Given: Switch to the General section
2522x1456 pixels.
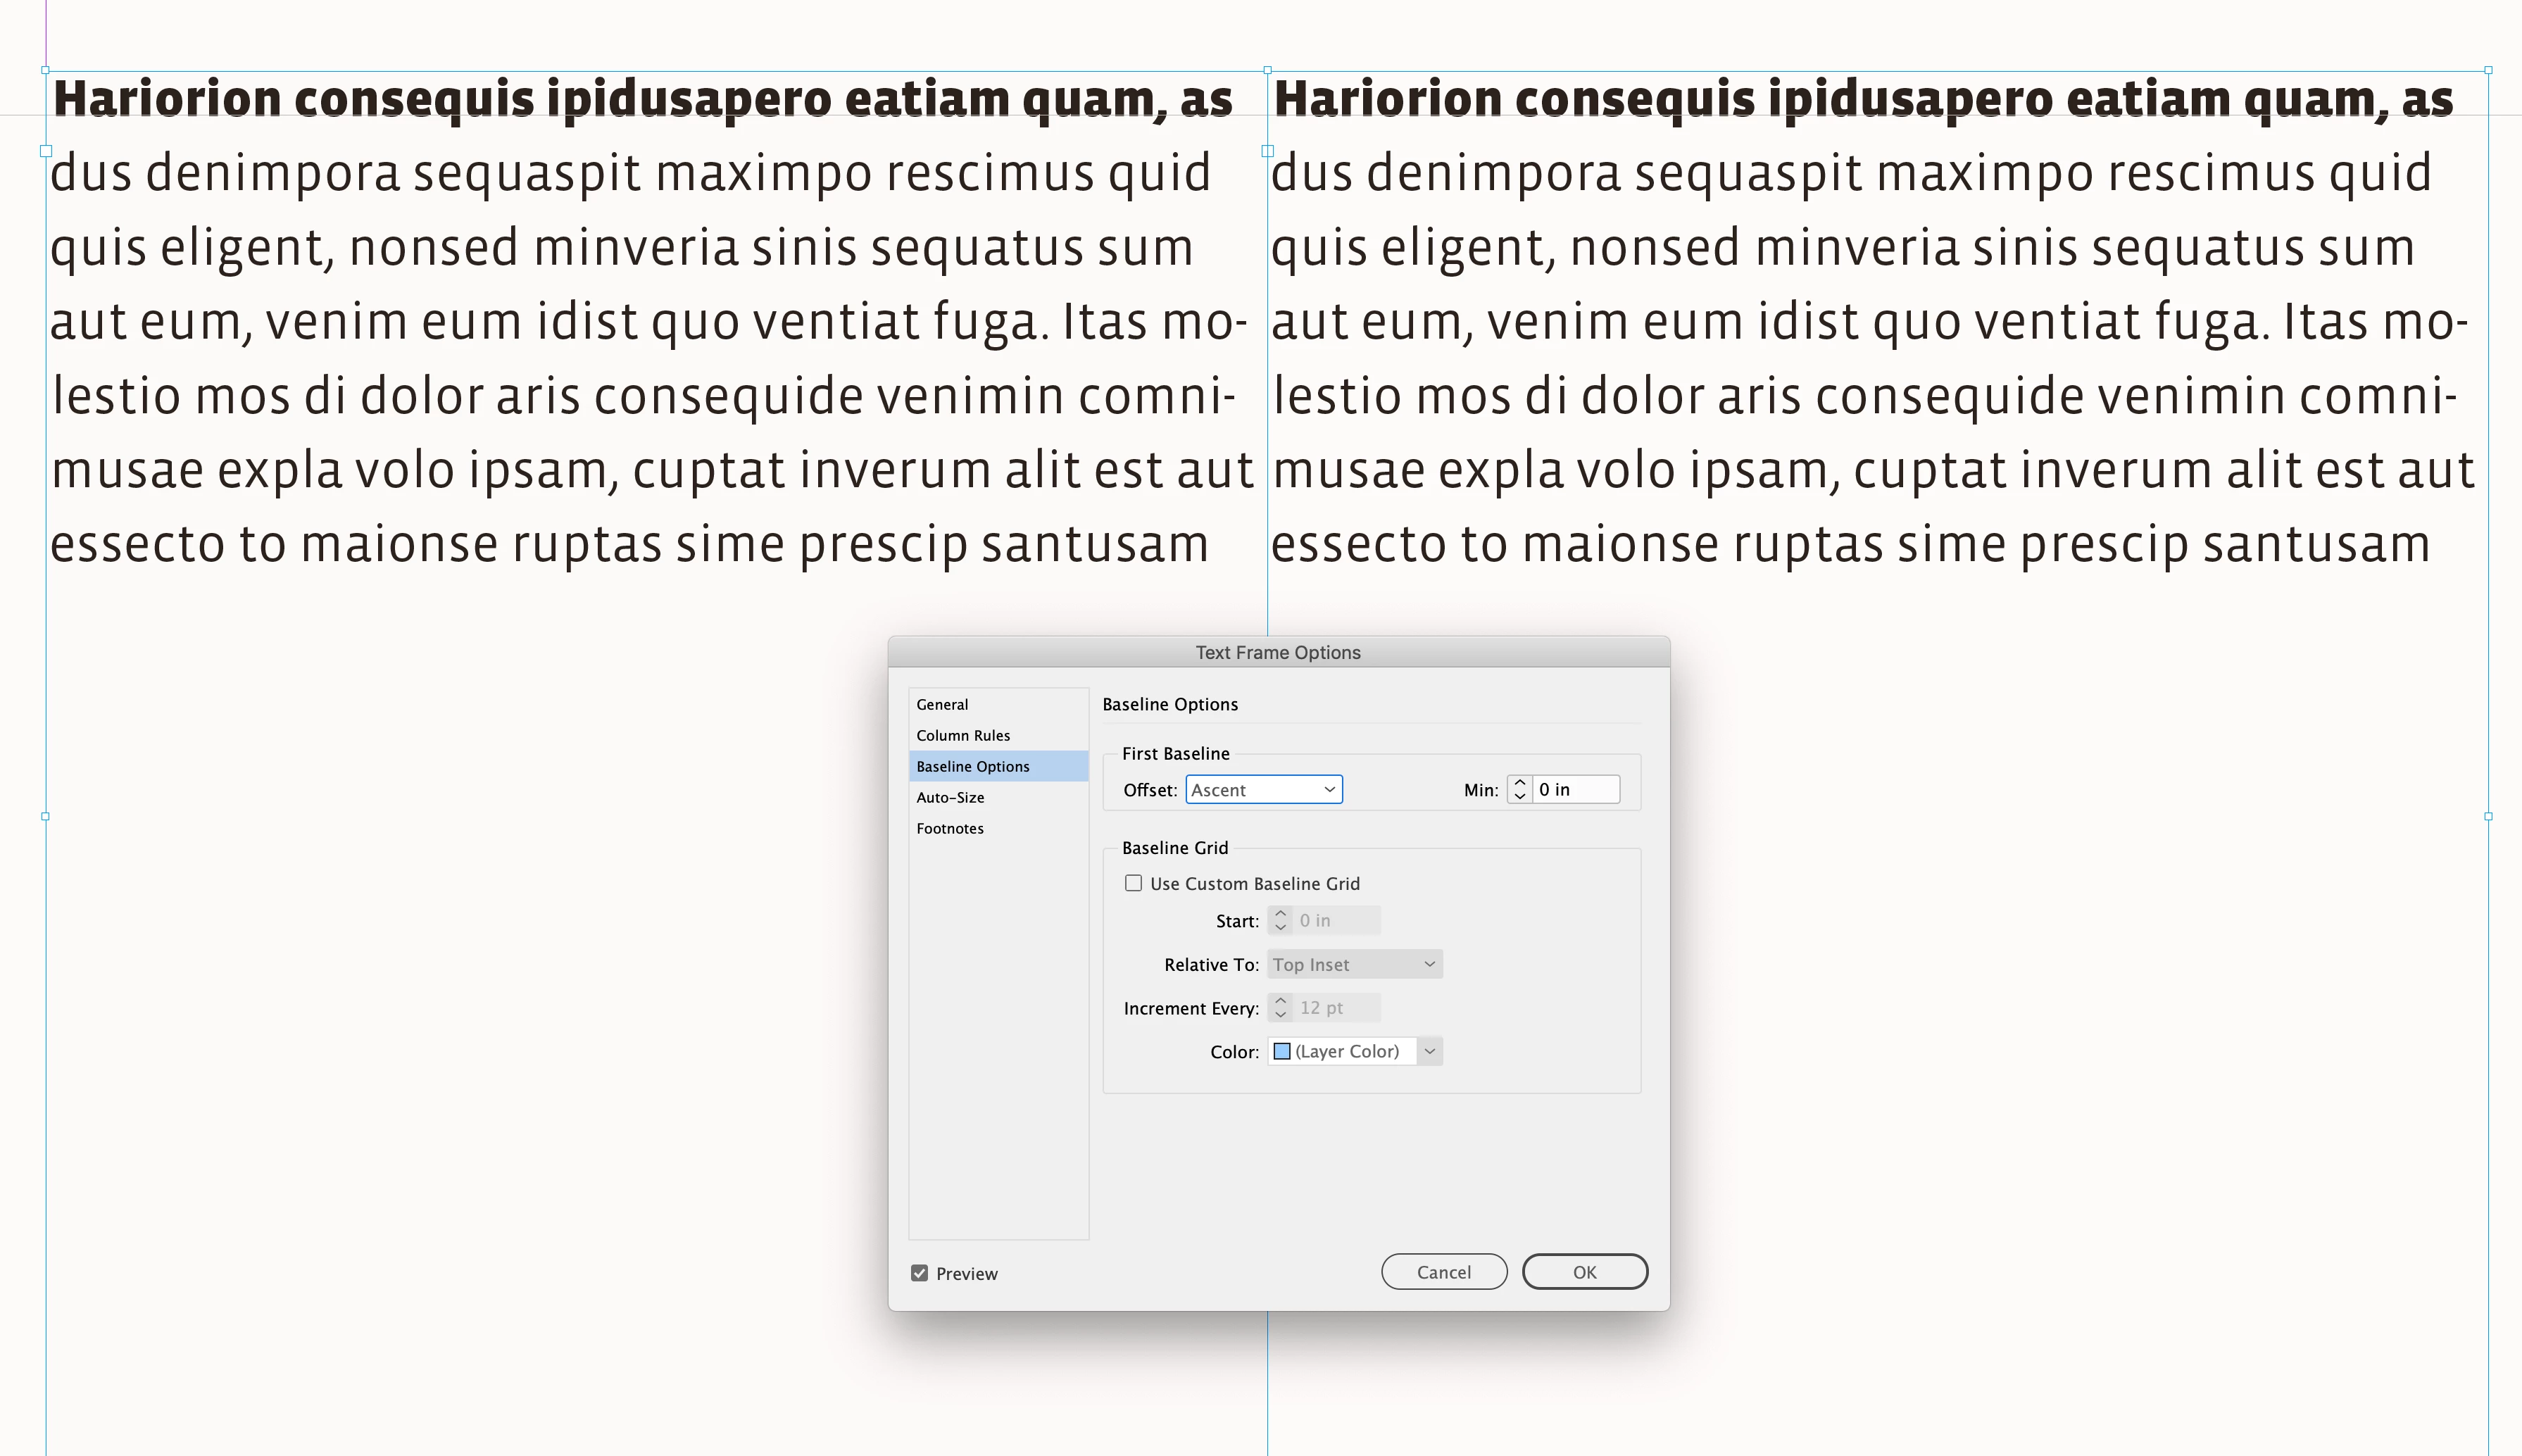Looking at the screenshot, I should pyautogui.click(x=942, y=704).
